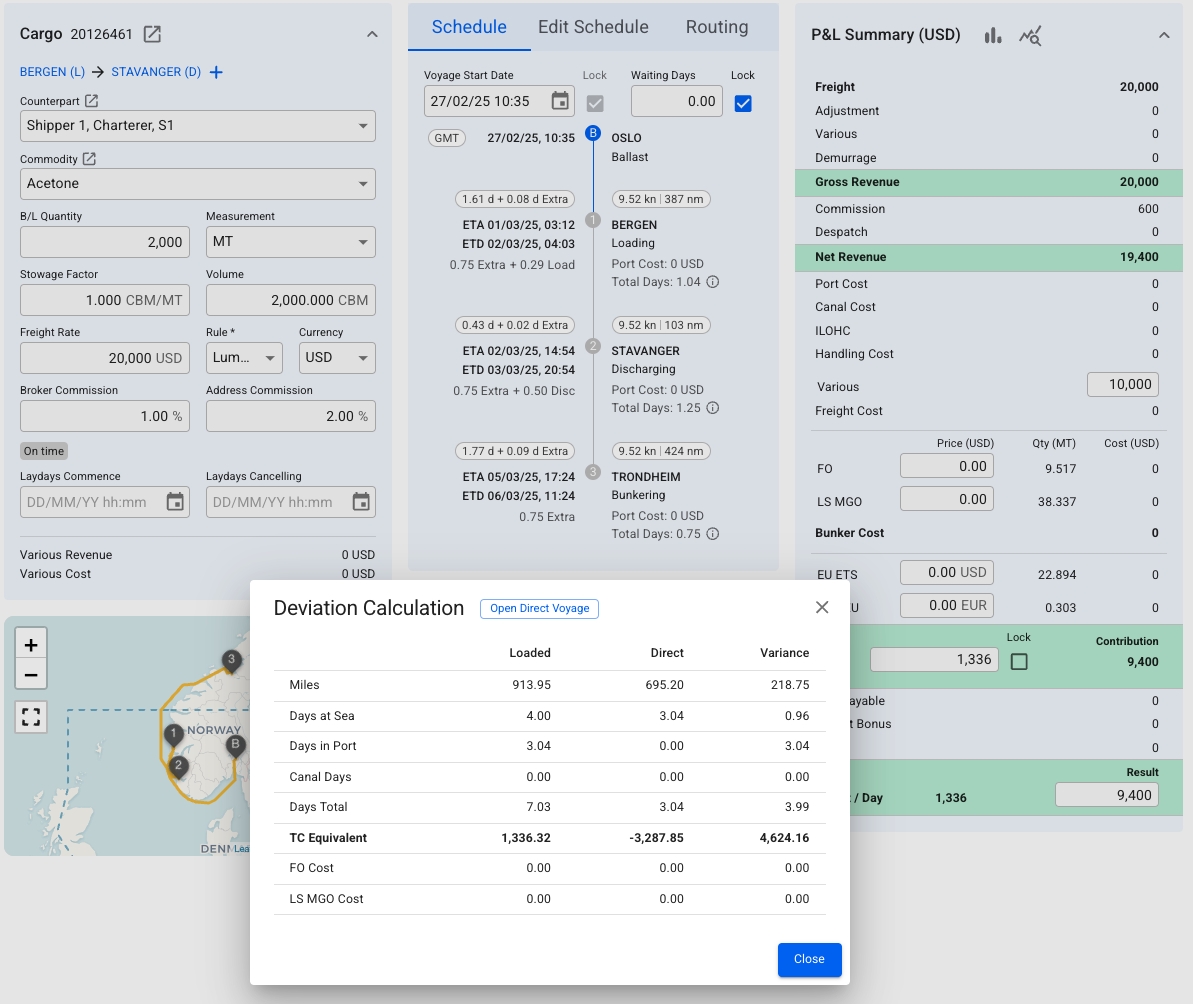The height and width of the screenshot is (1004, 1193).
Task: Show Bergen Total Days info icon
Action: [713, 282]
